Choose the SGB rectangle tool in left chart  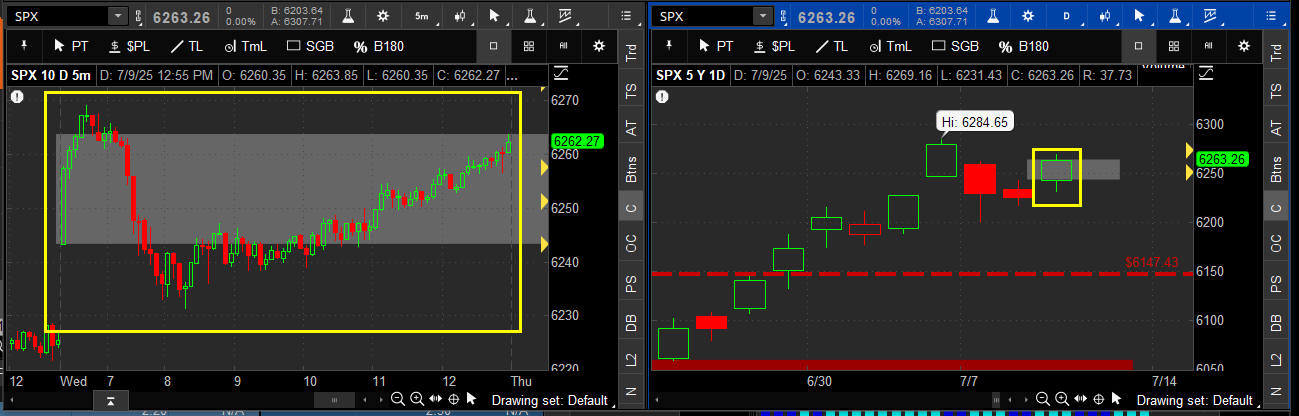click(311, 46)
